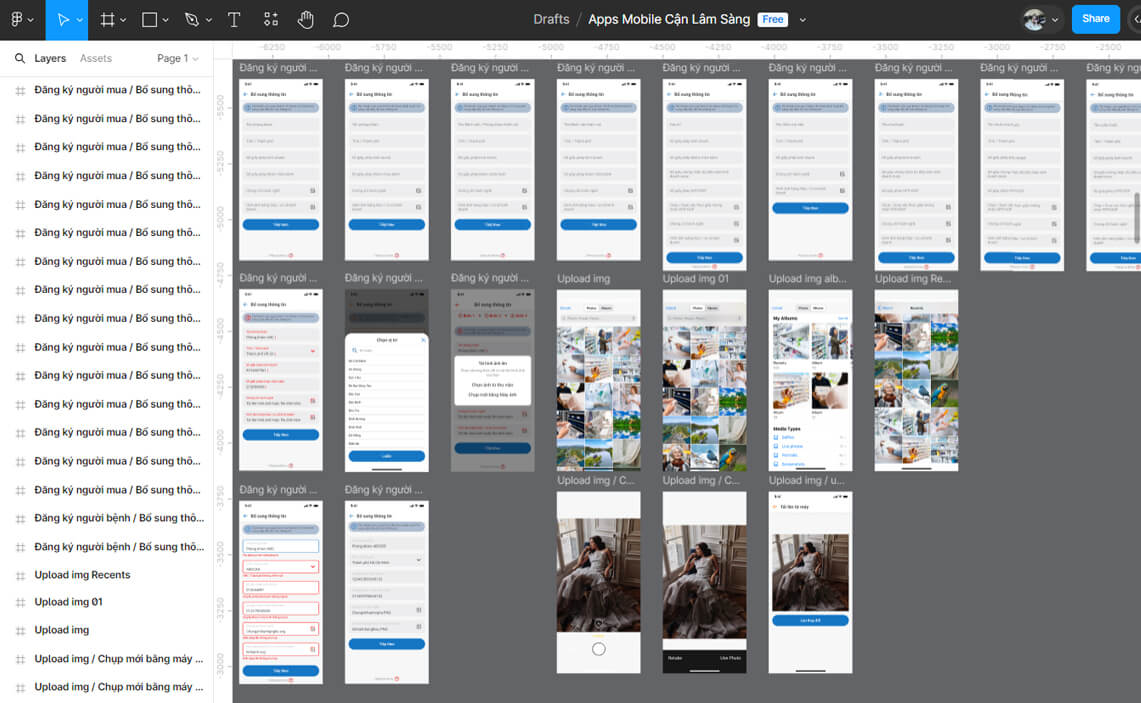Select the Text tool
This screenshot has height=703, width=1141.
point(234,20)
